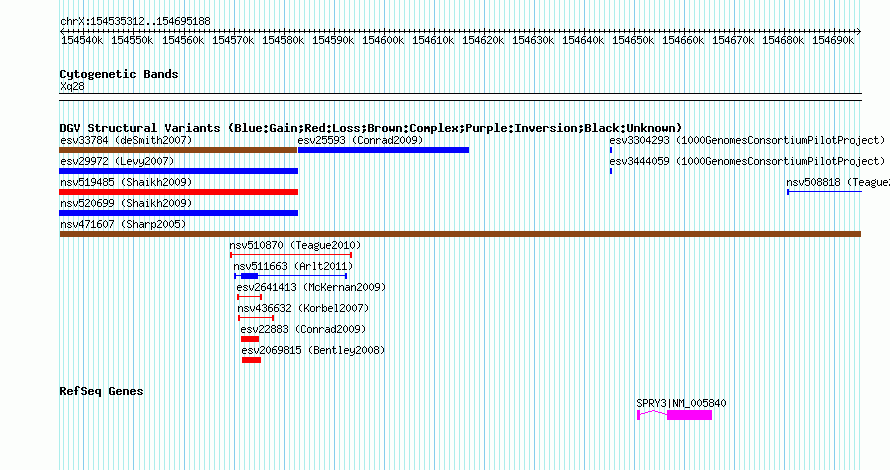Select the red nsv519485 loss bar
The width and height of the screenshot is (890, 470).
(x=179, y=192)
